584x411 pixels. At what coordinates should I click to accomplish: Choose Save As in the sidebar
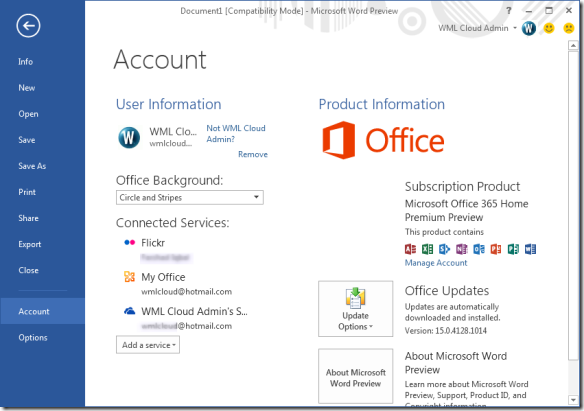(x=32, y=166)
